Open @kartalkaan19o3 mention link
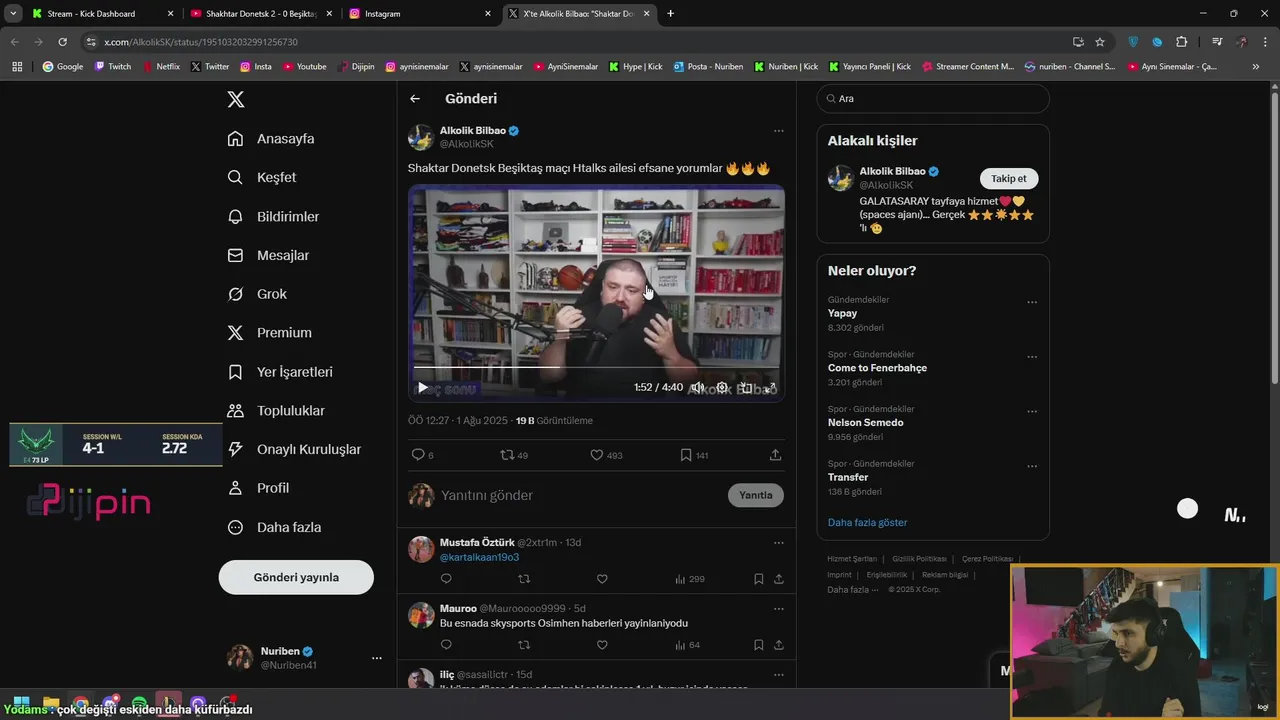 tap(479, 557)
